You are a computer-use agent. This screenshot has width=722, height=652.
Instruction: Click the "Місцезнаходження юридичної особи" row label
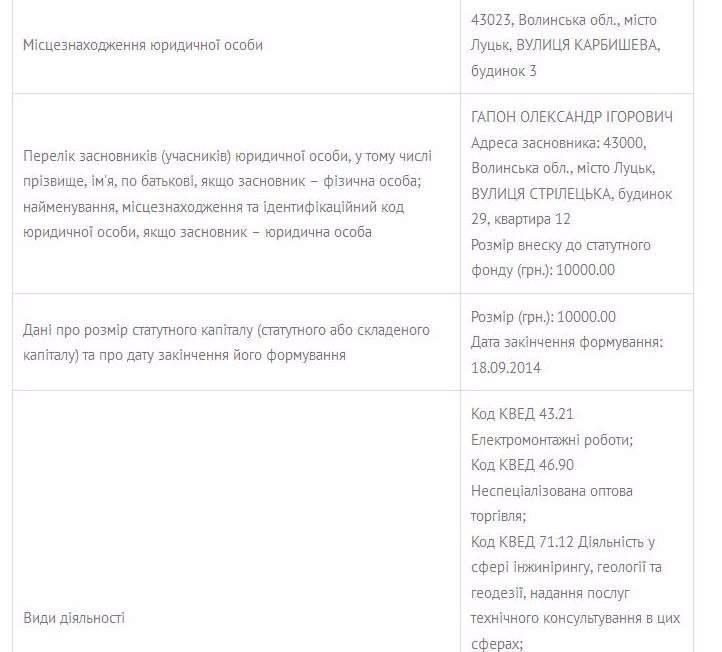(143, 45)
